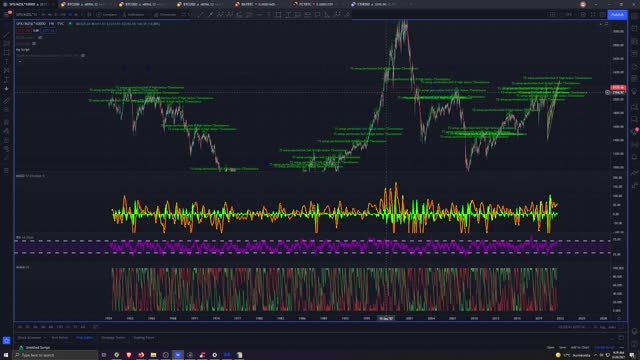Toggle fullscreen mode icon in top toolbar

[x=593, y=15]
